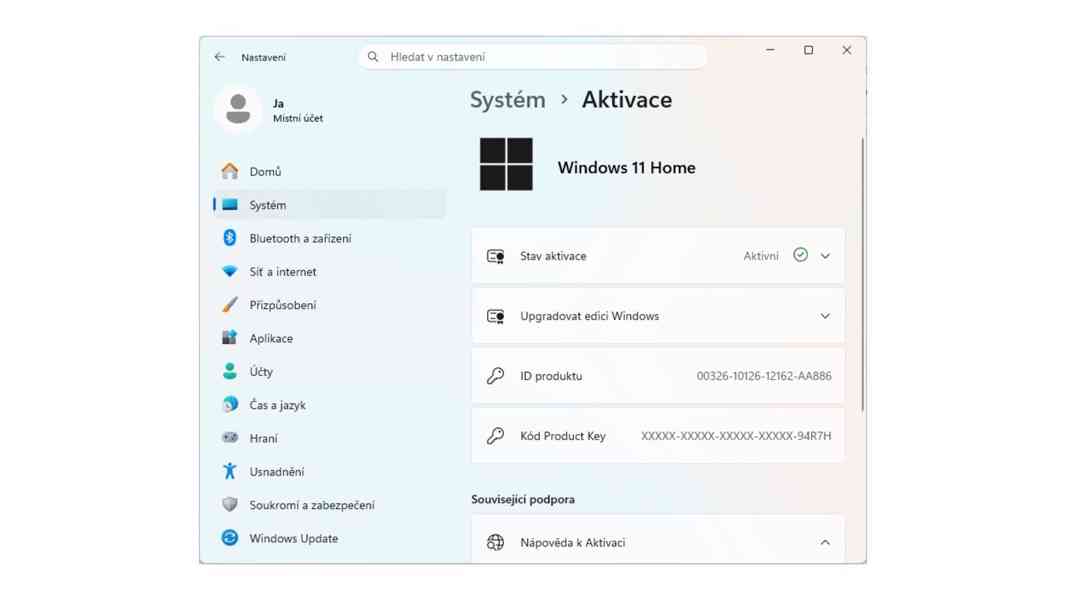
Task: Click the Účty person icon
Action: (x=230, y=371)
